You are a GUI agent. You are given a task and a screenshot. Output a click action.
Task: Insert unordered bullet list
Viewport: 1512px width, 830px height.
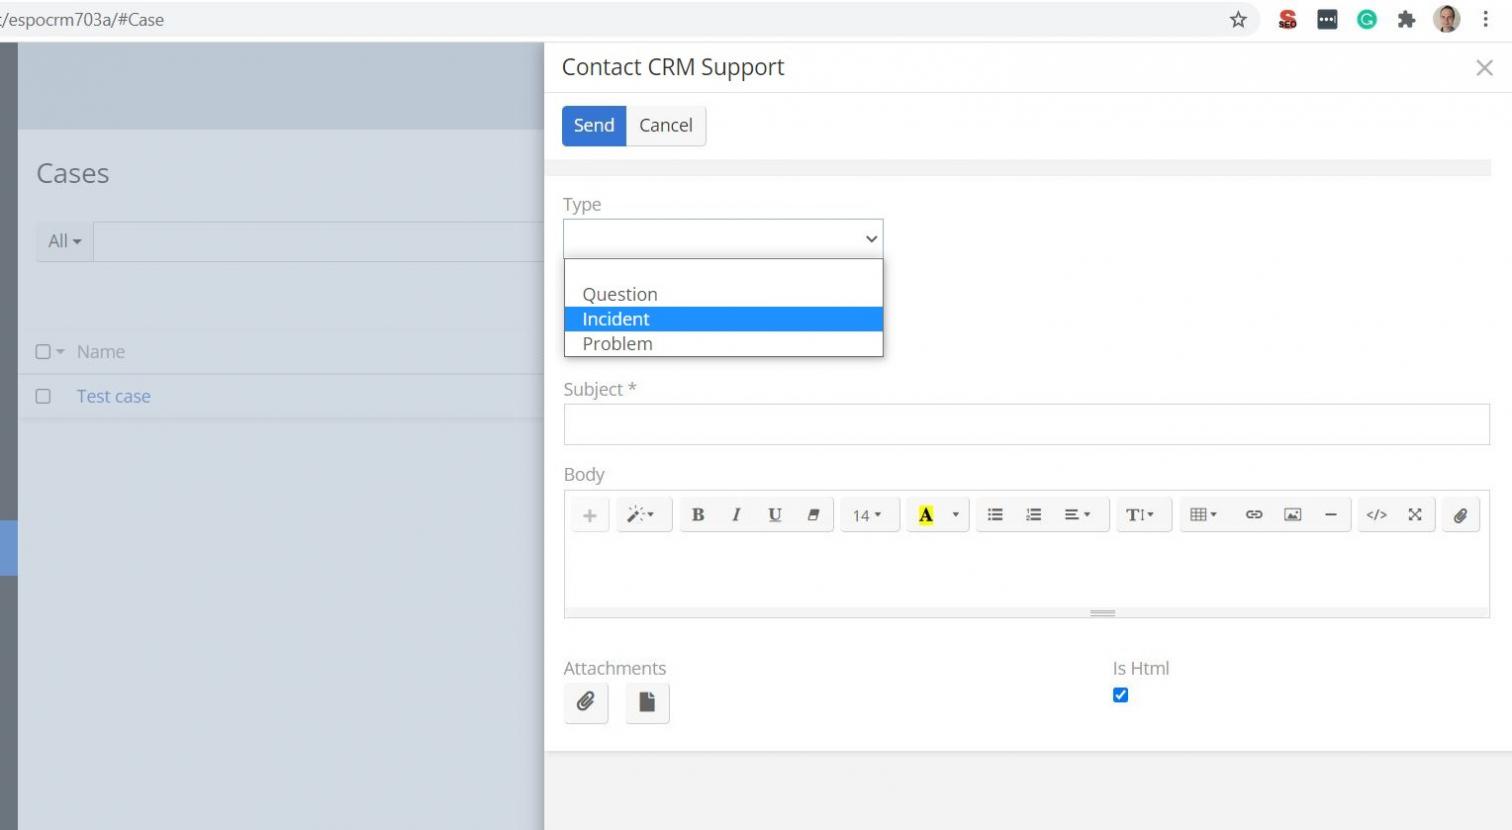click(995, 515)
